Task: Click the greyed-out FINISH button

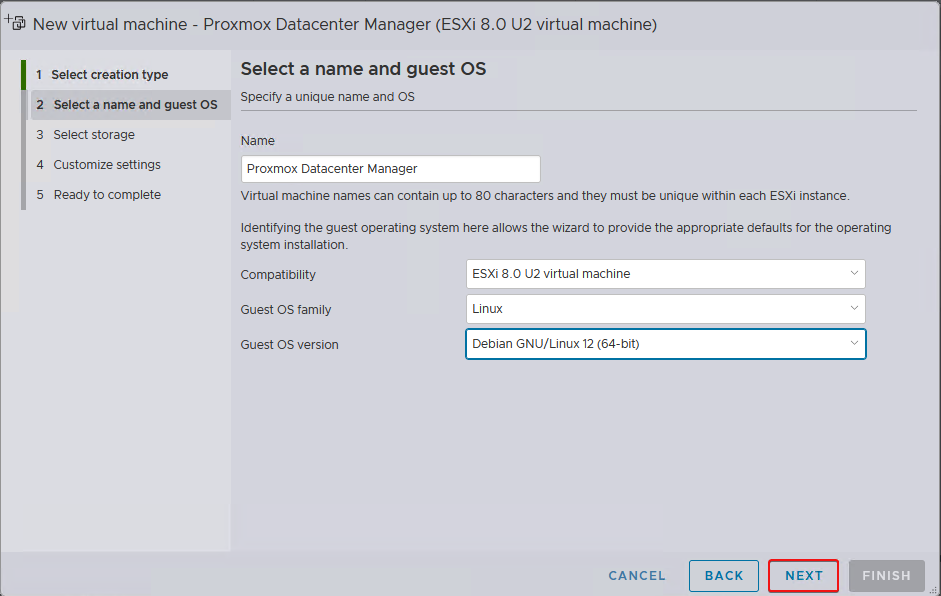Action: [x=886, y=576]
